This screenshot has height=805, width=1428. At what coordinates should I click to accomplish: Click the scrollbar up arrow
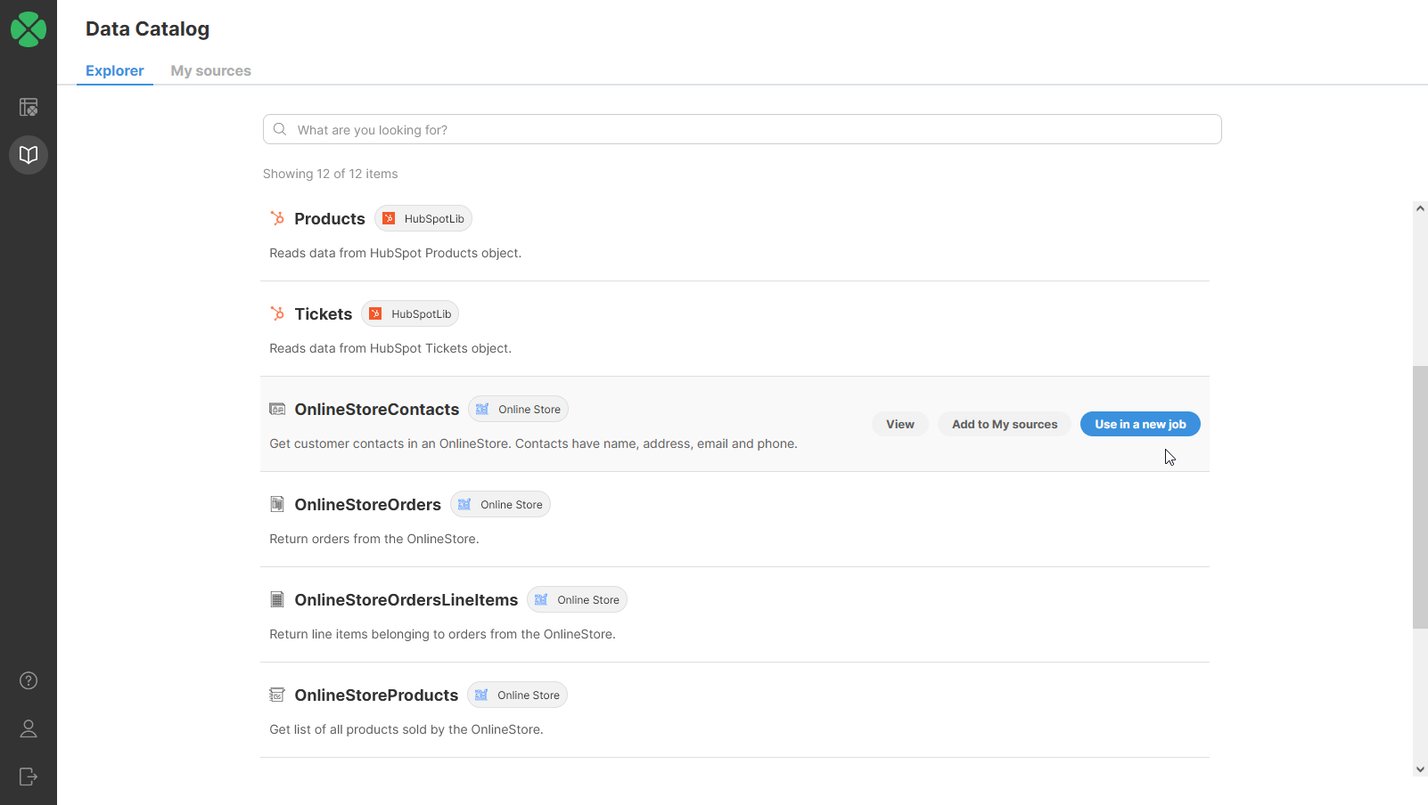click(x=1420, y=209)
